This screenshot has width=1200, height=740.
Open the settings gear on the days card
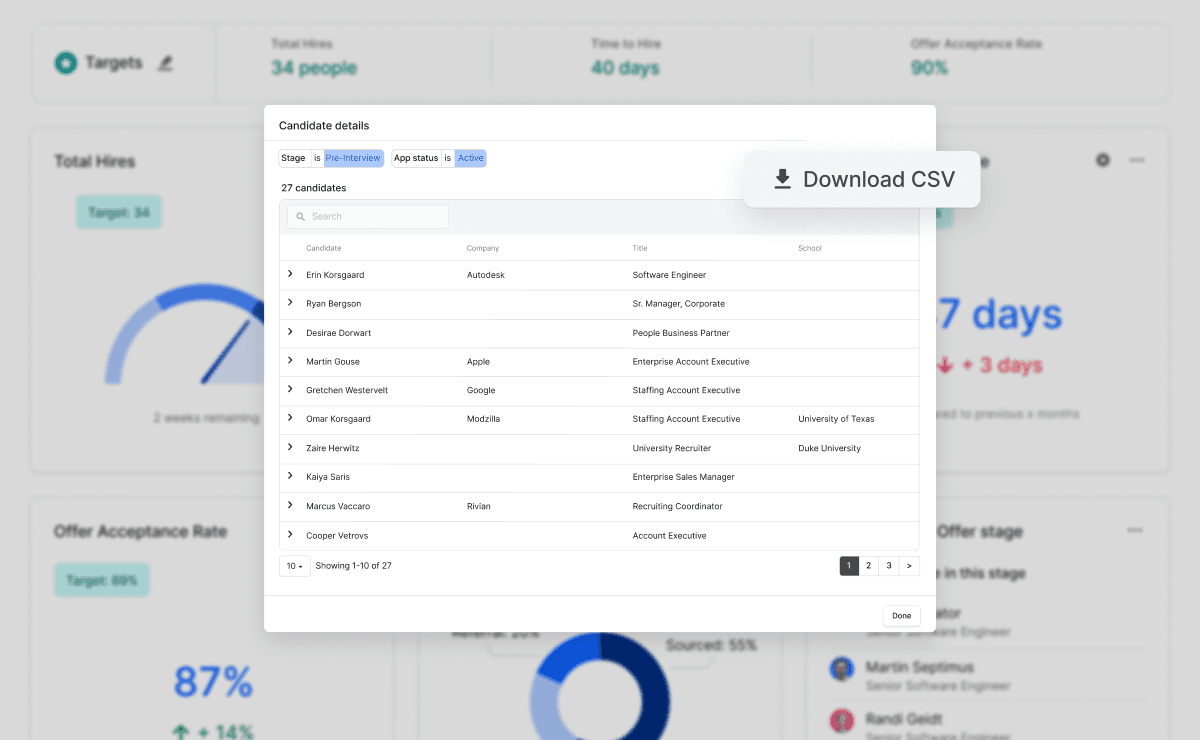click(x=1101, y=161)
